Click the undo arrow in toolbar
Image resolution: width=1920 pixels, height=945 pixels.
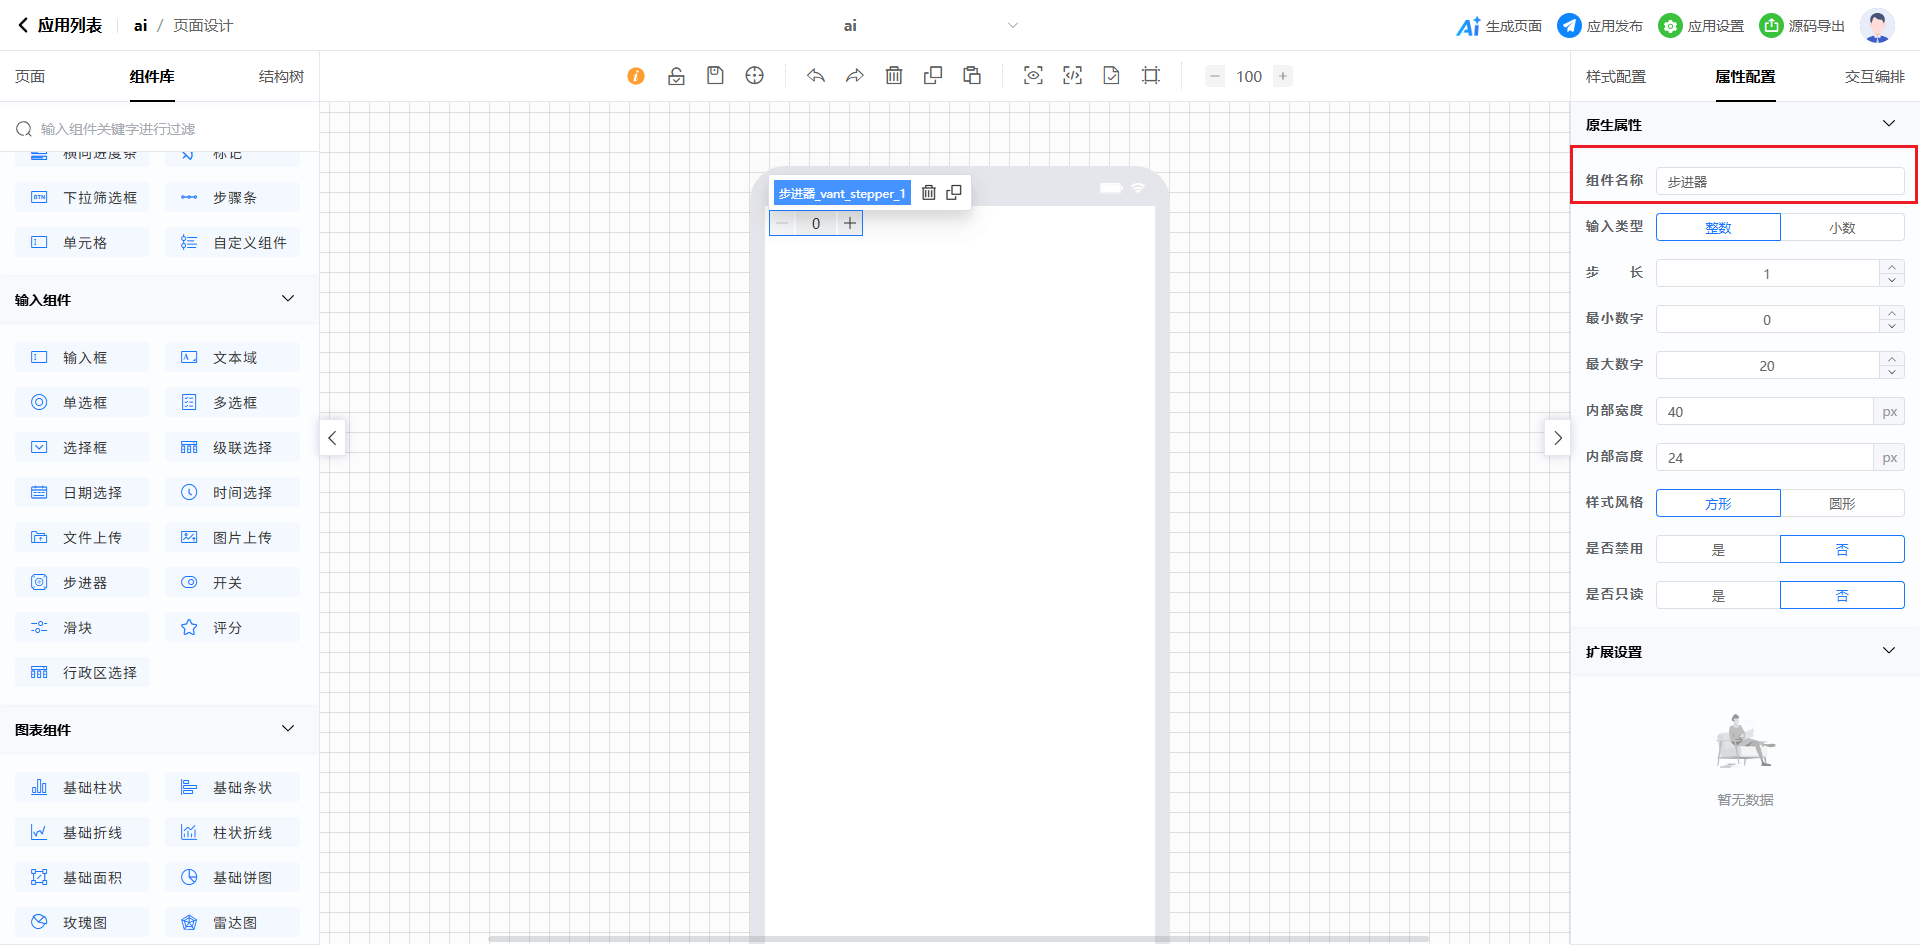[x=816, y=76]
